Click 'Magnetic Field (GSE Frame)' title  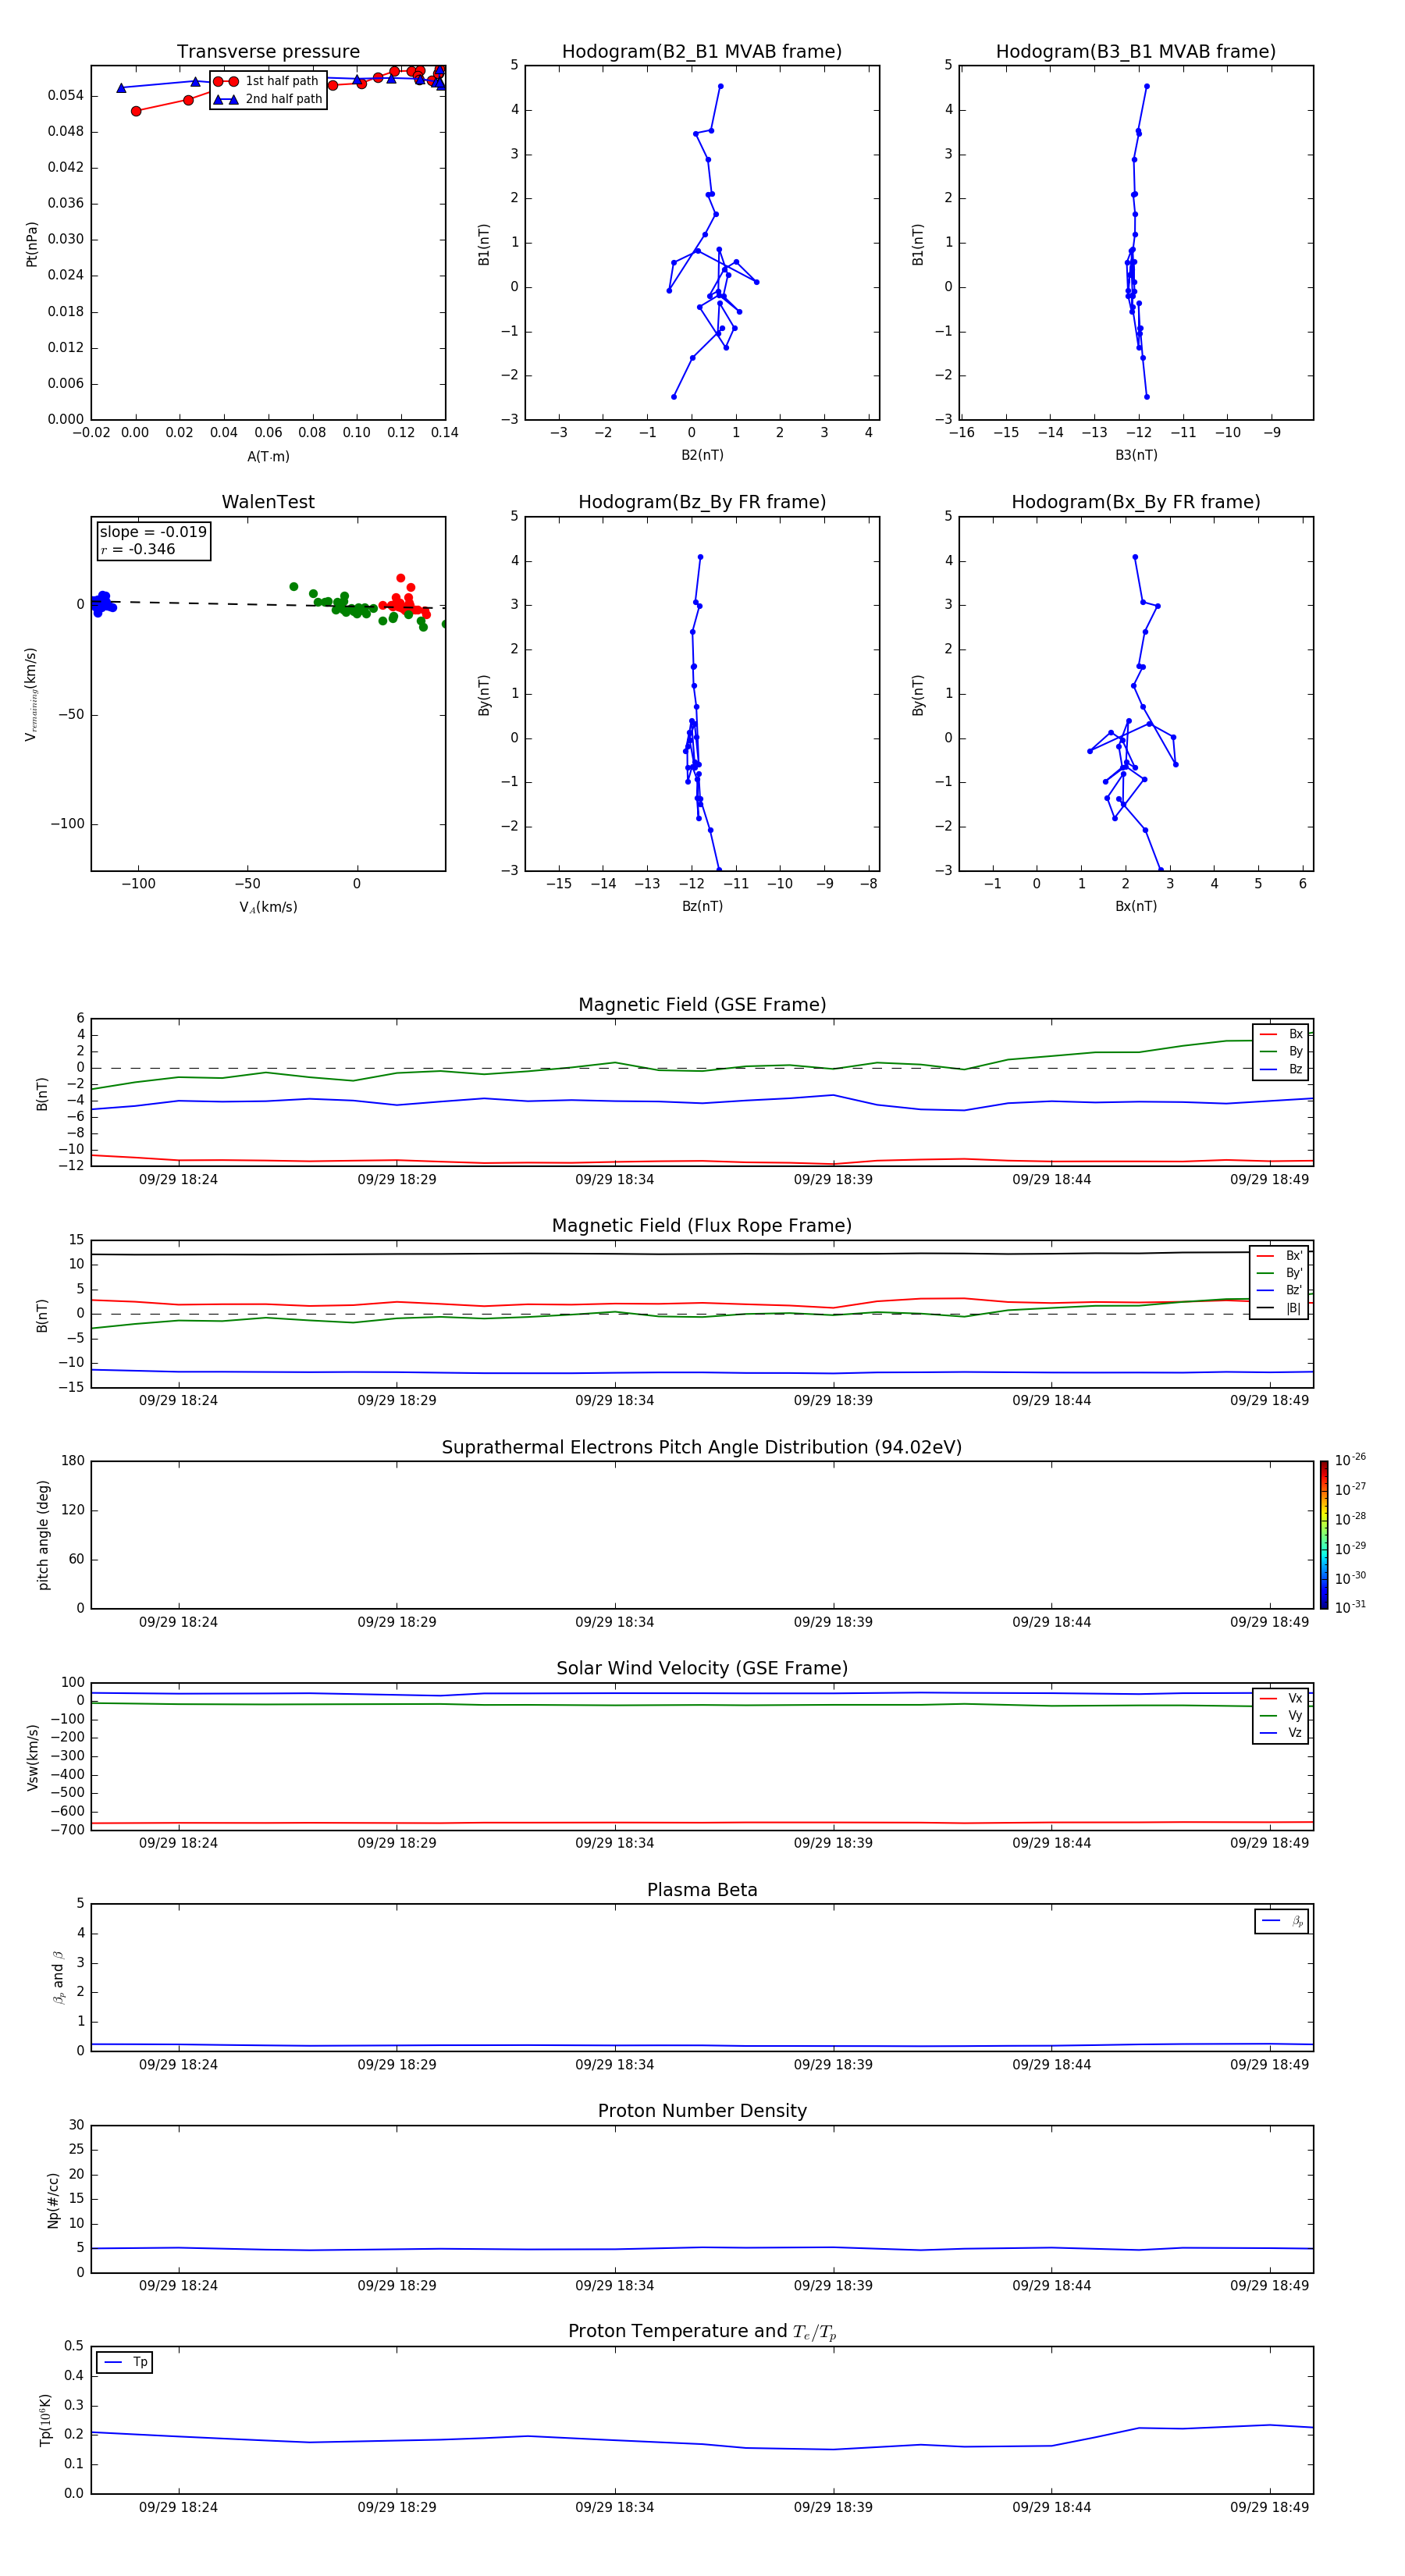[x=702, y=1005]
